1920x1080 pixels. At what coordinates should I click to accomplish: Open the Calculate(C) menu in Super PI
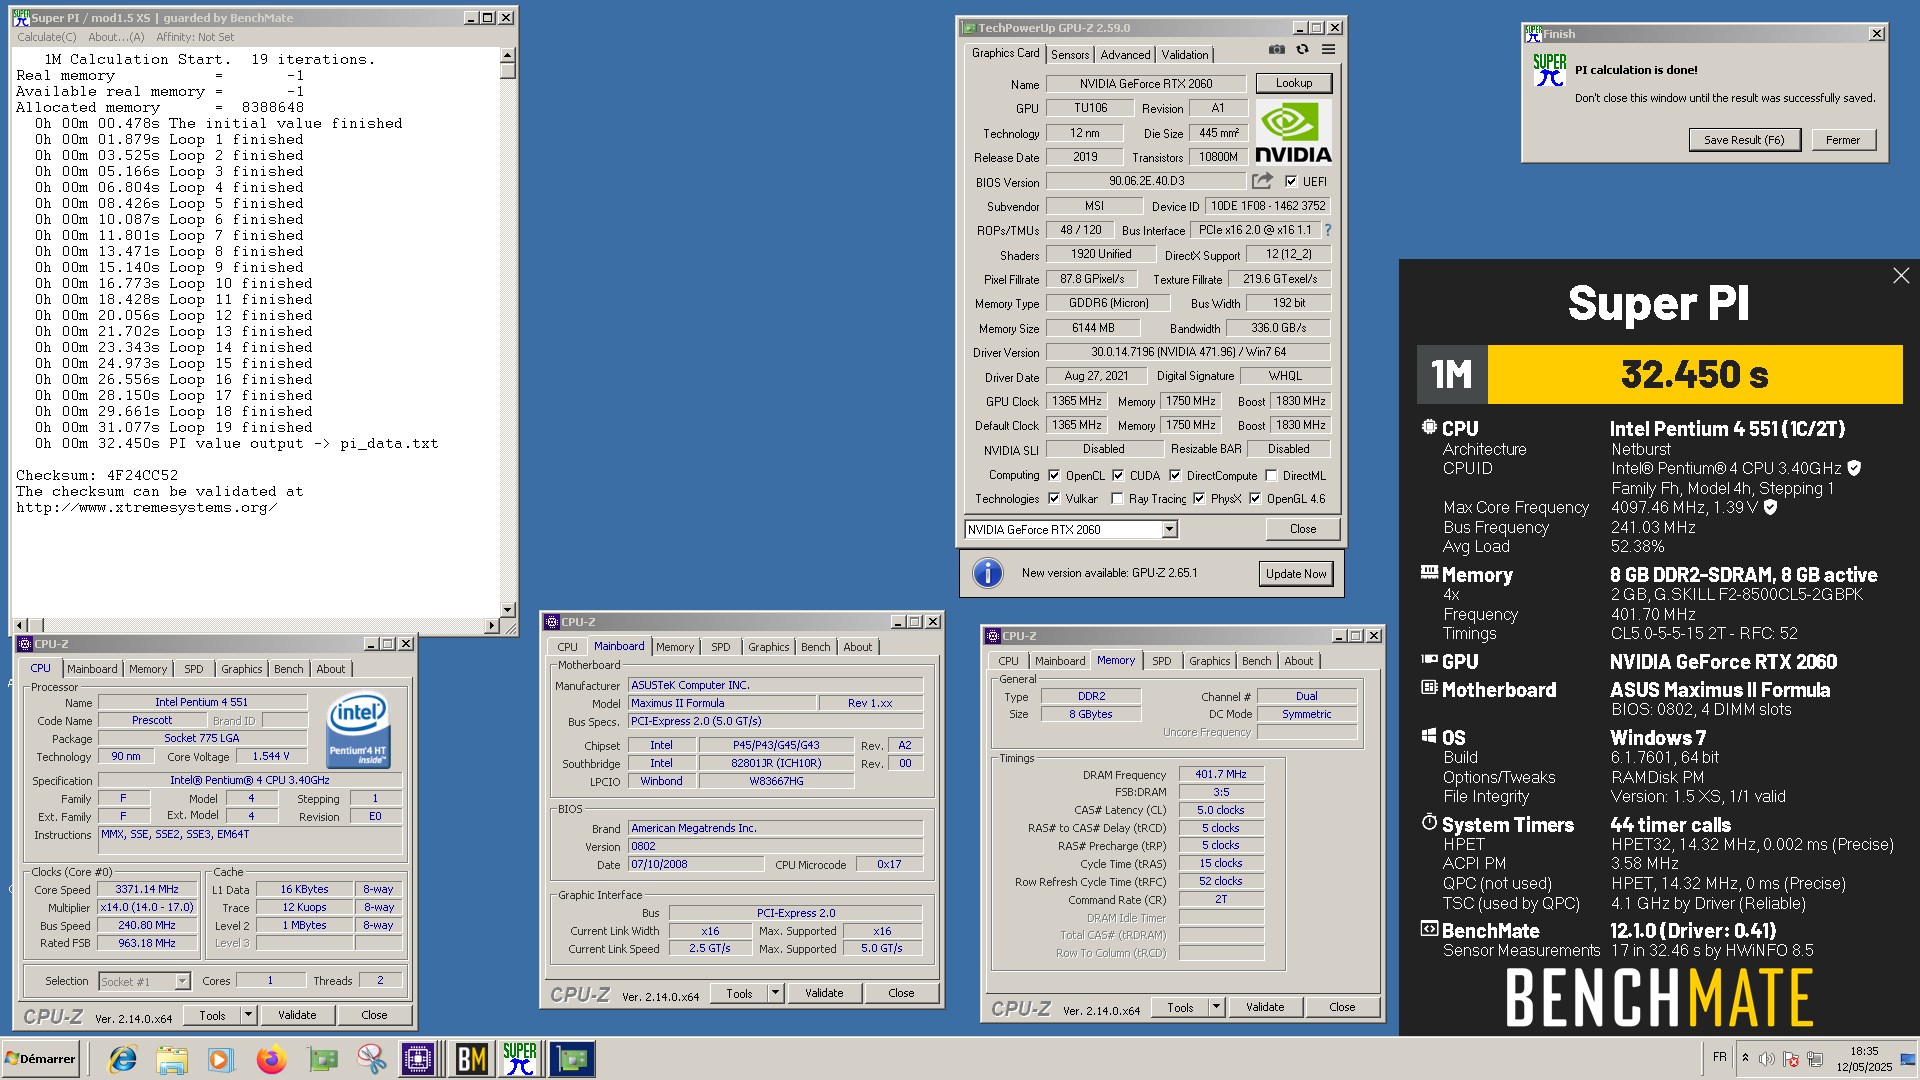(46, 37)
